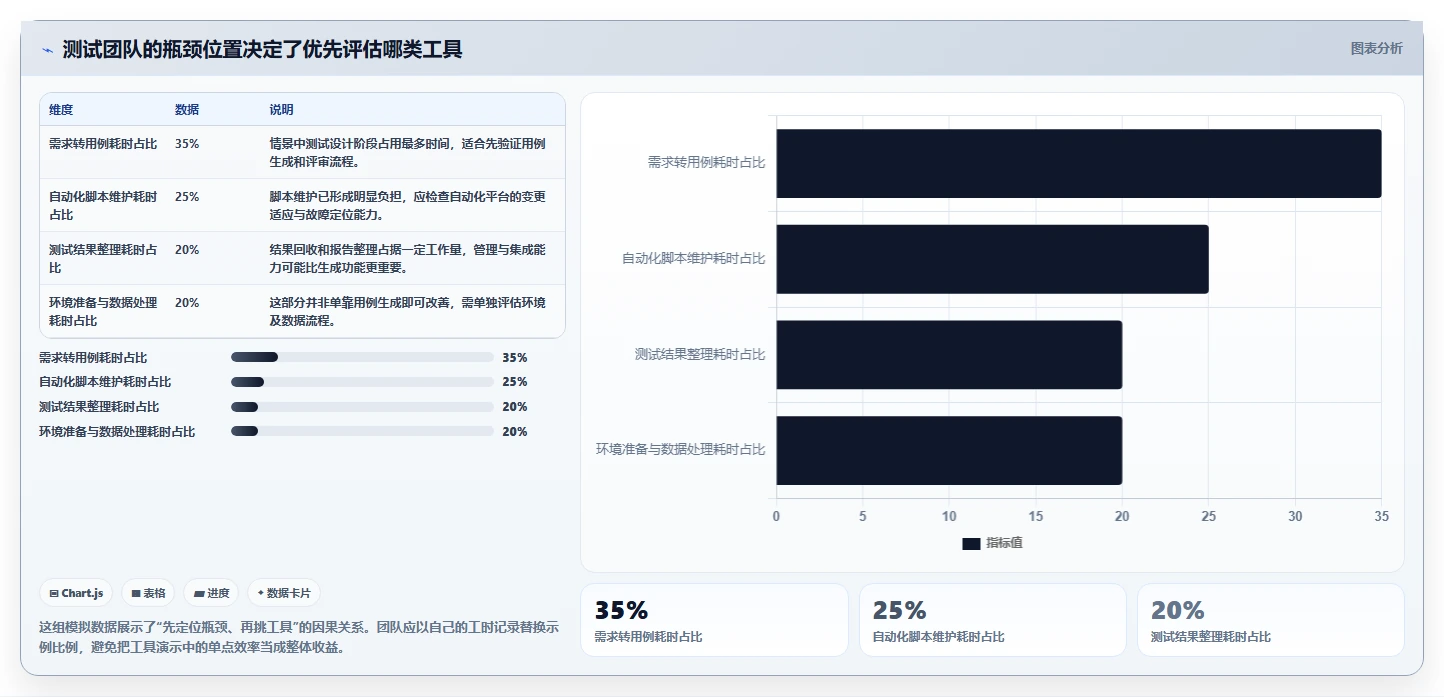Click the 自动化脚本维护耗时占比 progress bar
This screenshot has width=1444, height=697.
point(362,382)
